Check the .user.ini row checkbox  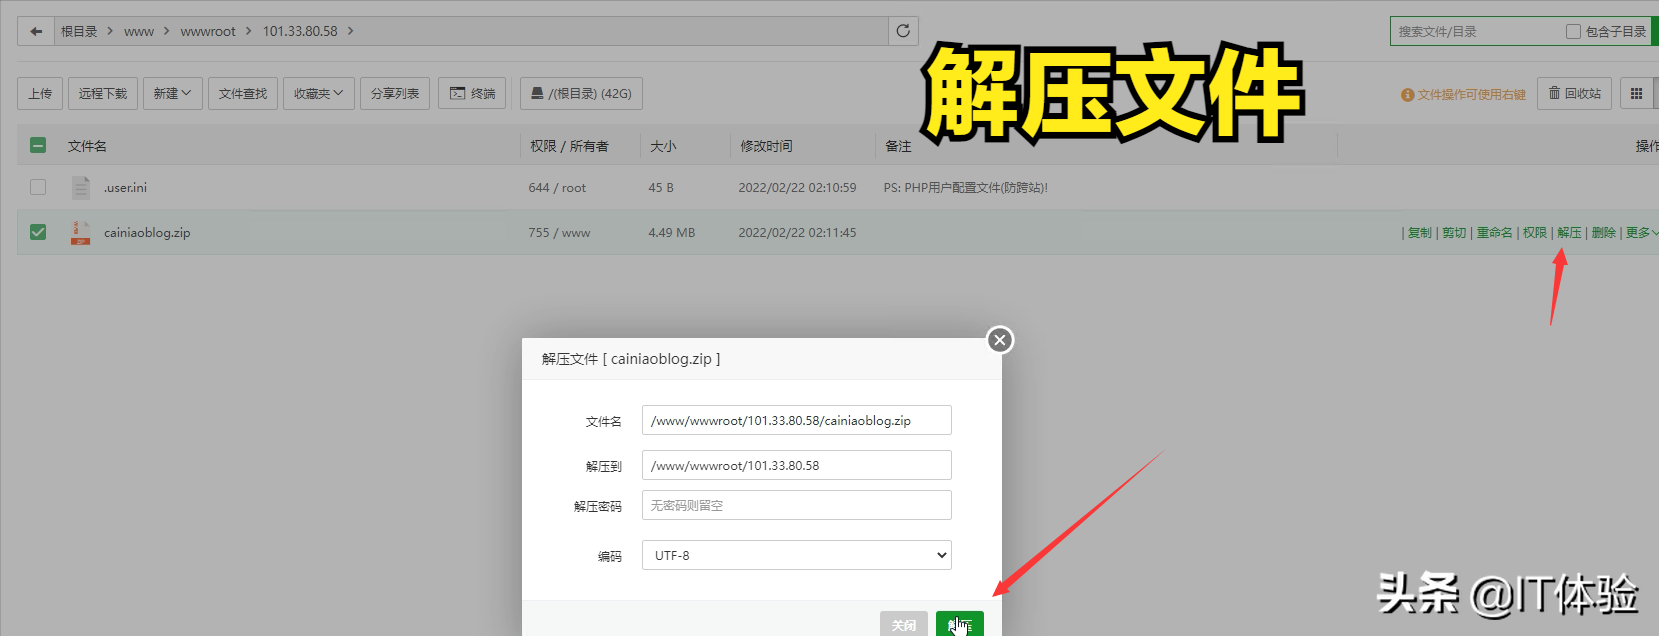pos(38,187)
